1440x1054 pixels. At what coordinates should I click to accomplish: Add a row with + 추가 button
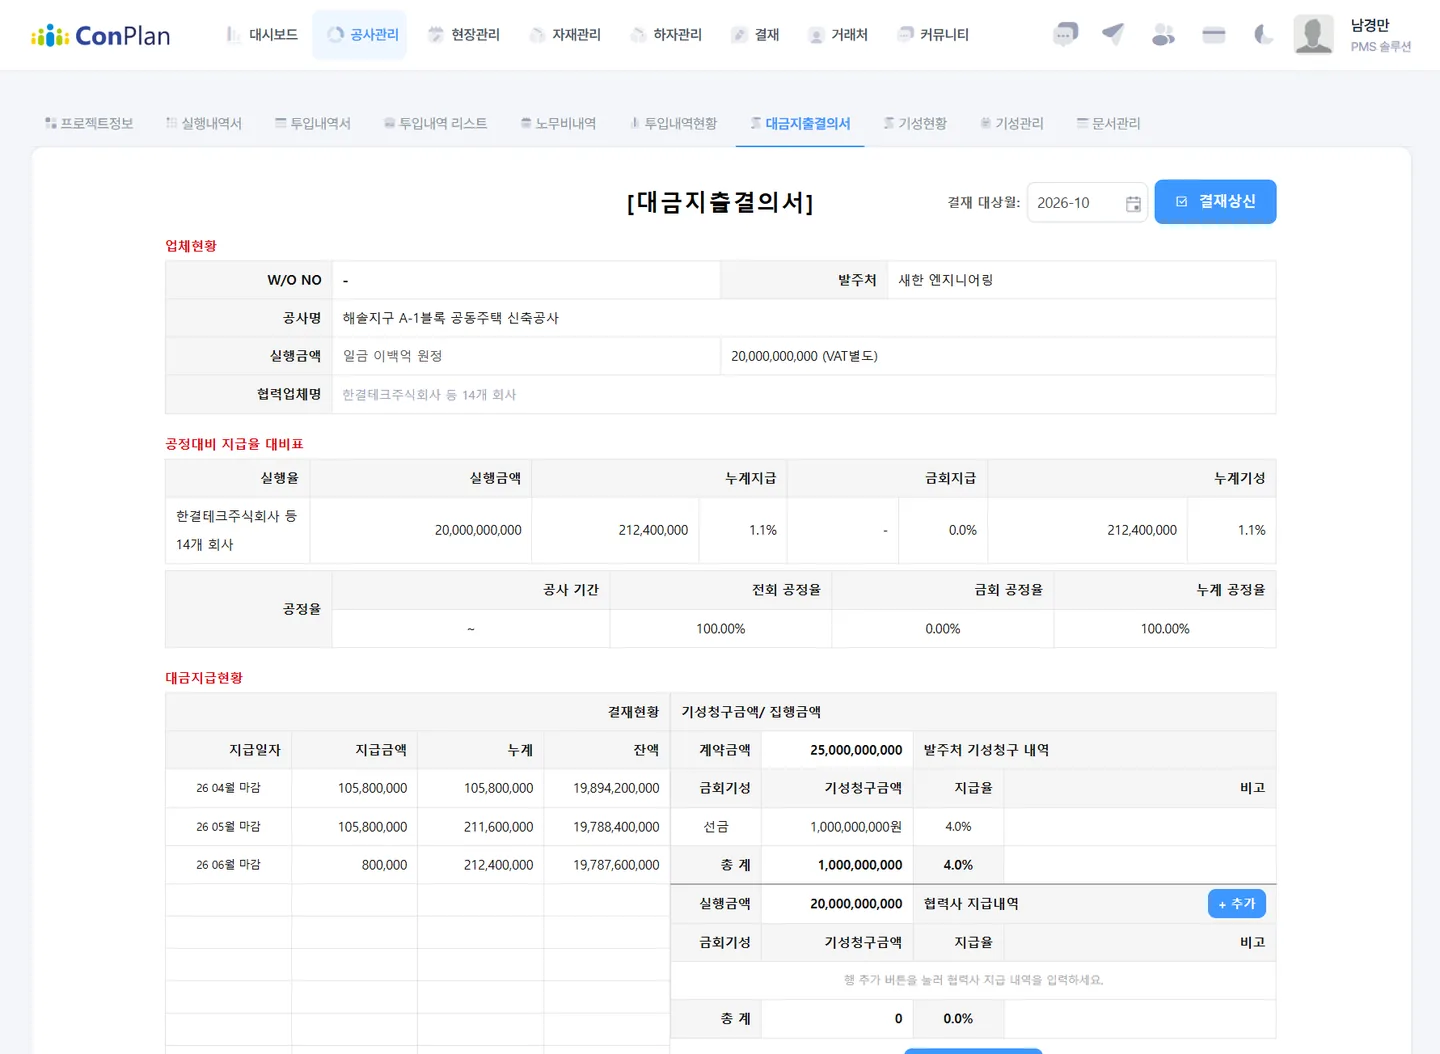pyautogui.click(x=1237, y=904)
